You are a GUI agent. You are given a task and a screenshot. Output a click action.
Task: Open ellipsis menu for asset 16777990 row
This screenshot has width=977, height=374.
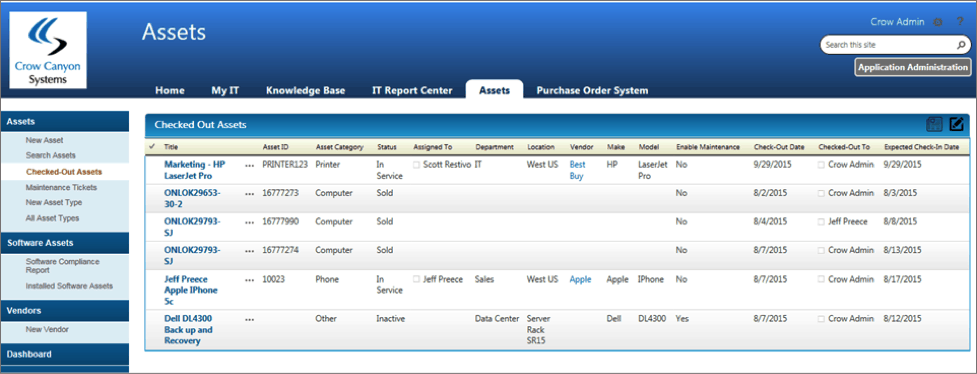[x=250, y=223]
